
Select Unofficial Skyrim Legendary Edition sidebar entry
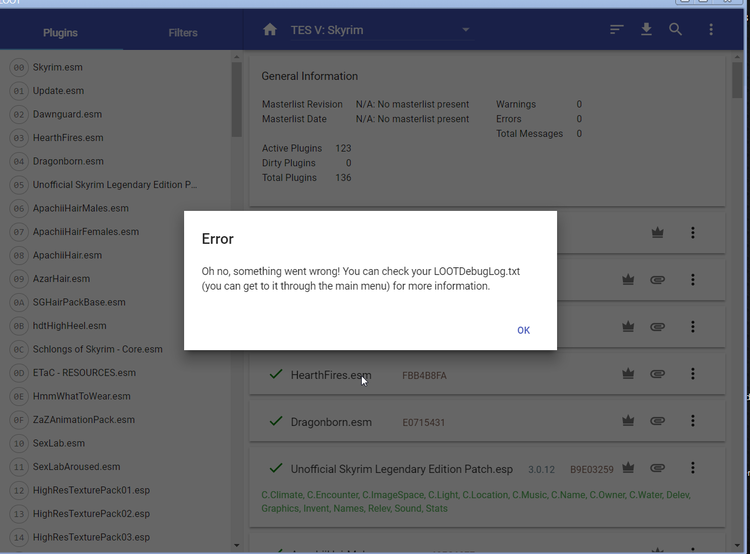click(115, 185)
